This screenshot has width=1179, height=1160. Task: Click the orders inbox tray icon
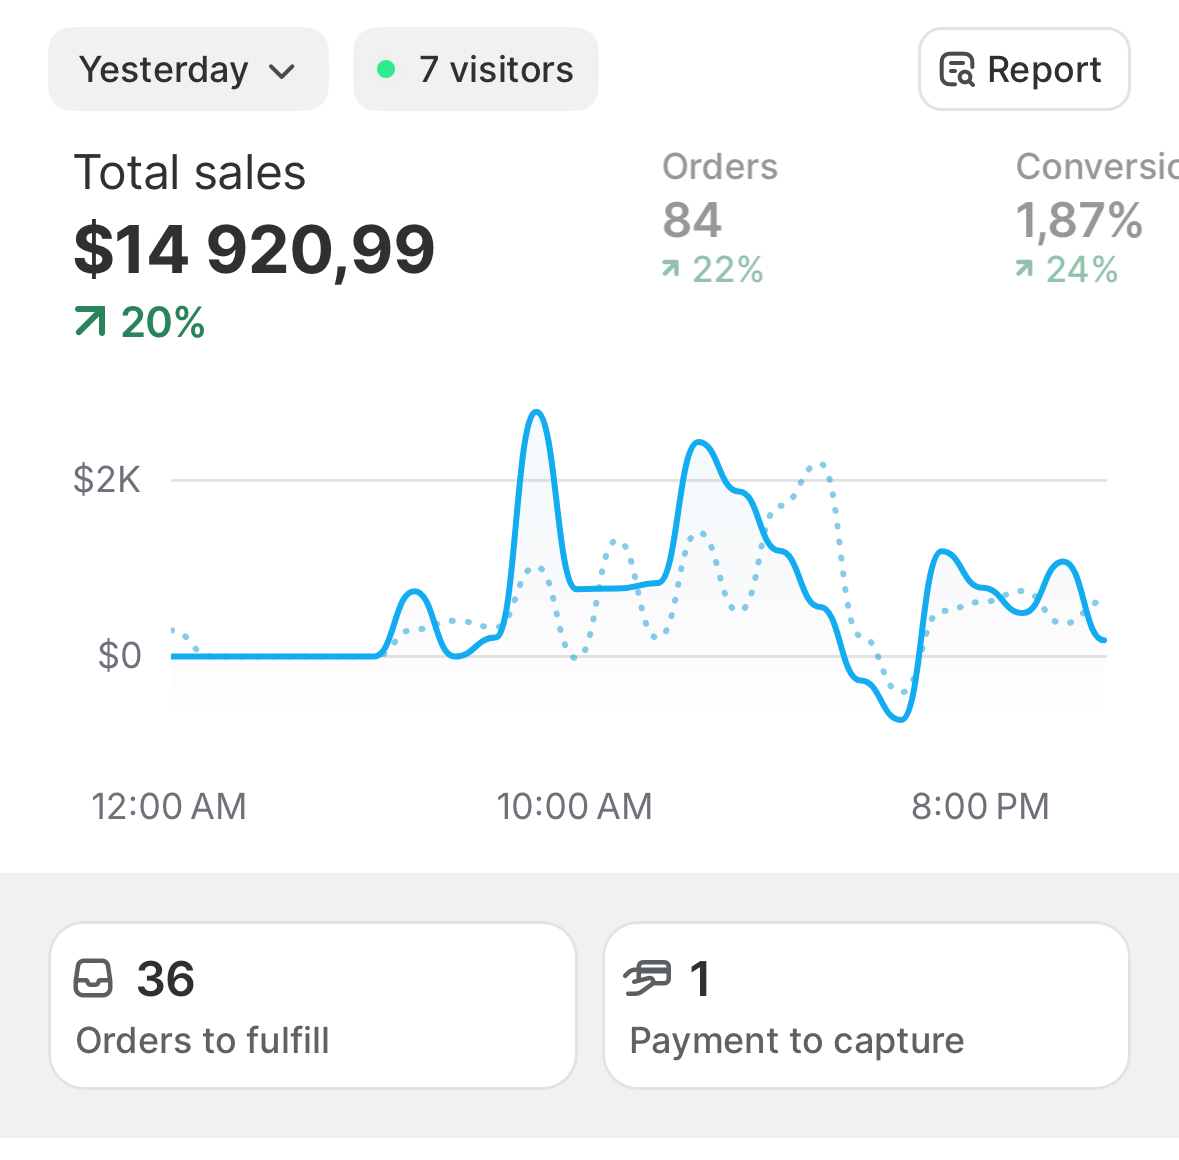point(94,979)
